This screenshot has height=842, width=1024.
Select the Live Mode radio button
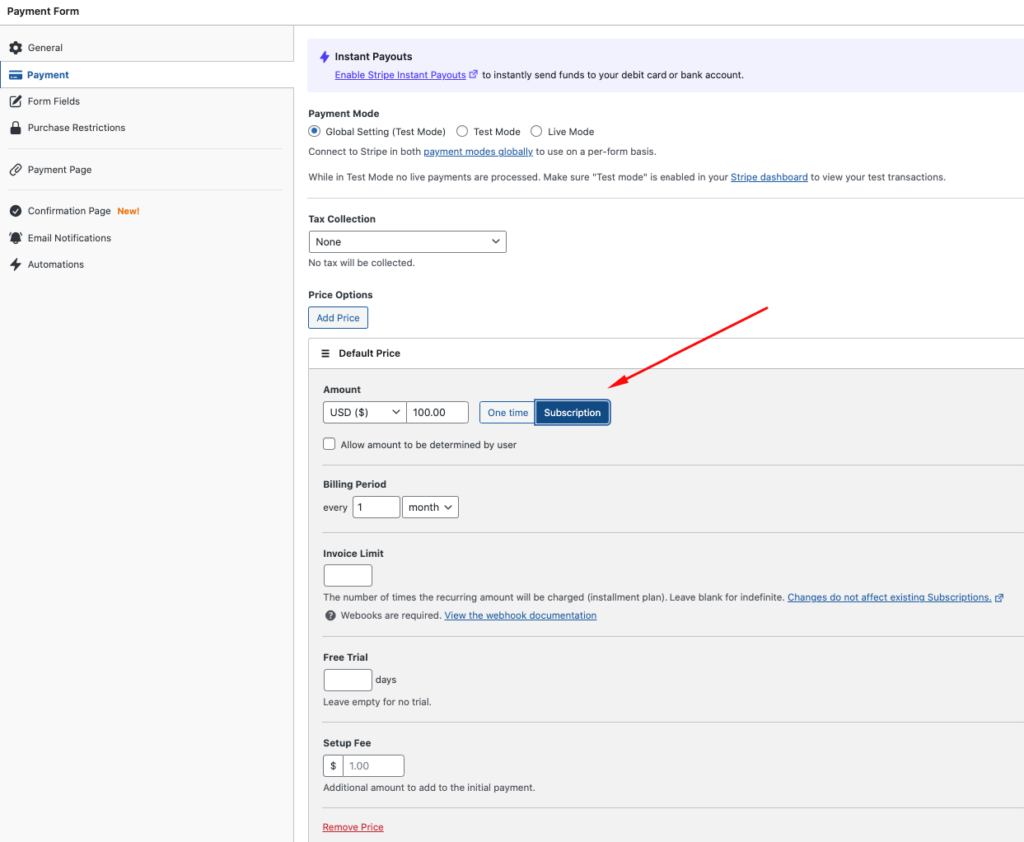pos(536,131)
